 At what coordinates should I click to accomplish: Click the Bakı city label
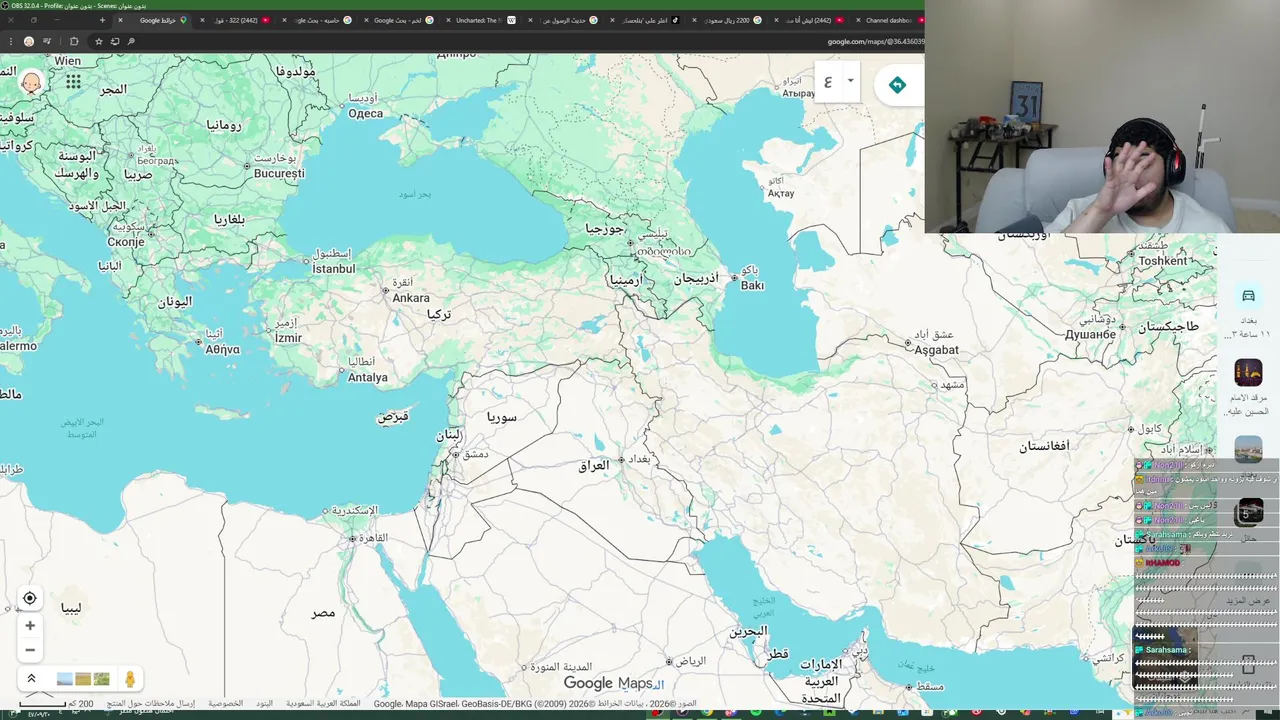[752, 285]
